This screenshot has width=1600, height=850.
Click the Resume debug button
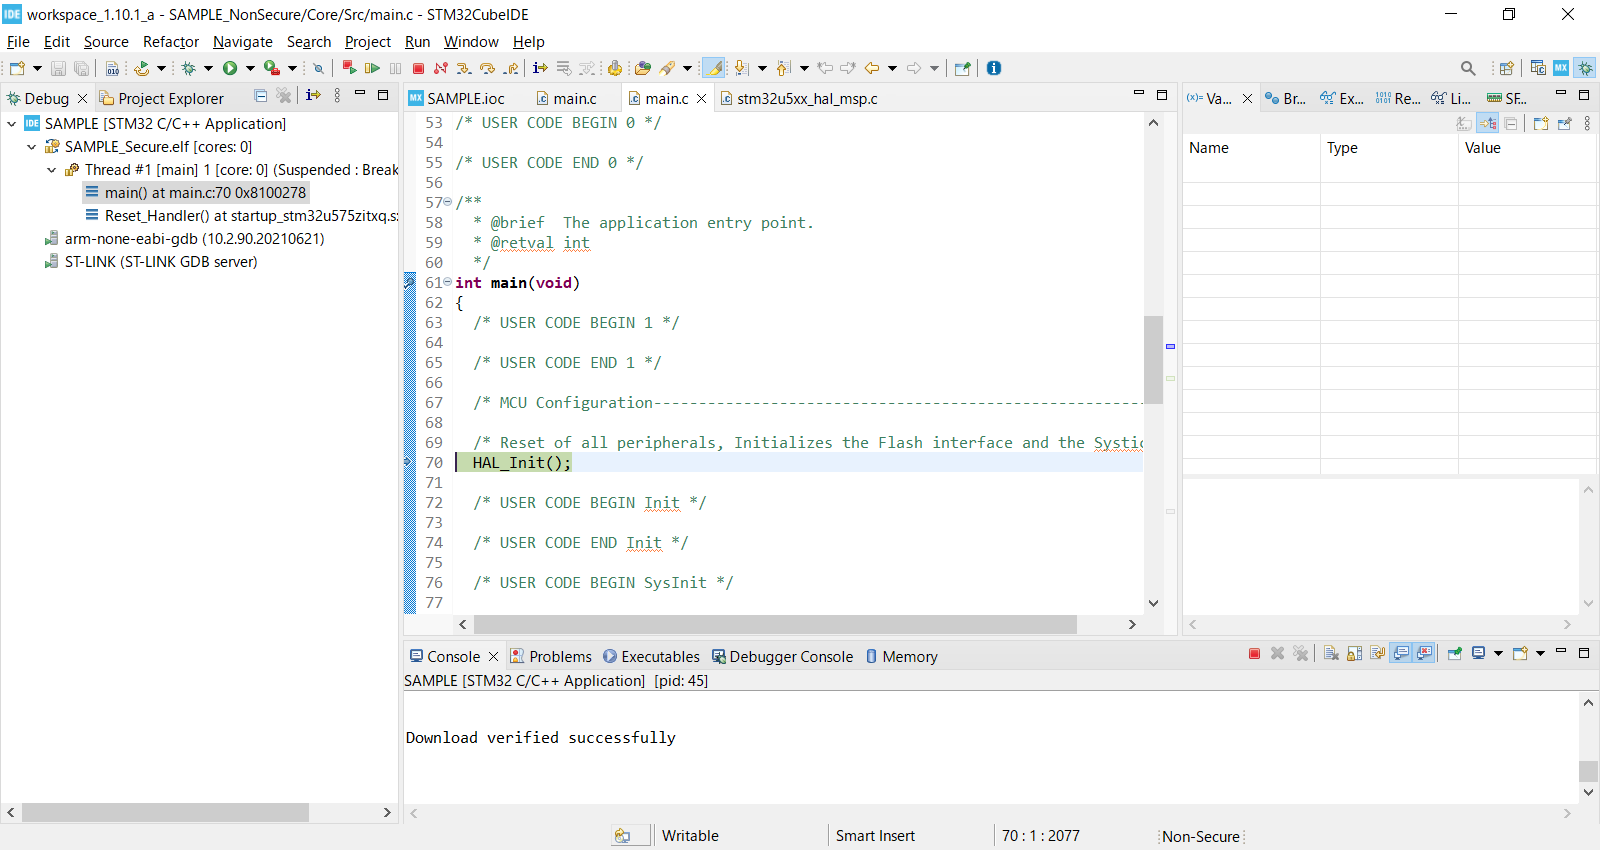point(372,68)
